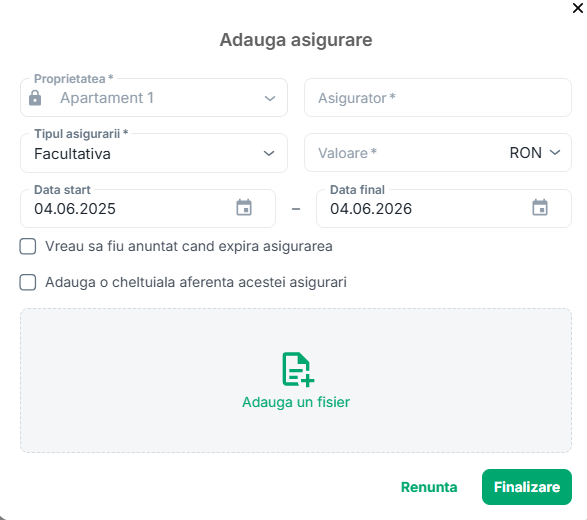Viewport: 587px width, 520px height.
Task: Click the dashed file upload drop area
Action: (x=296, y=380)
